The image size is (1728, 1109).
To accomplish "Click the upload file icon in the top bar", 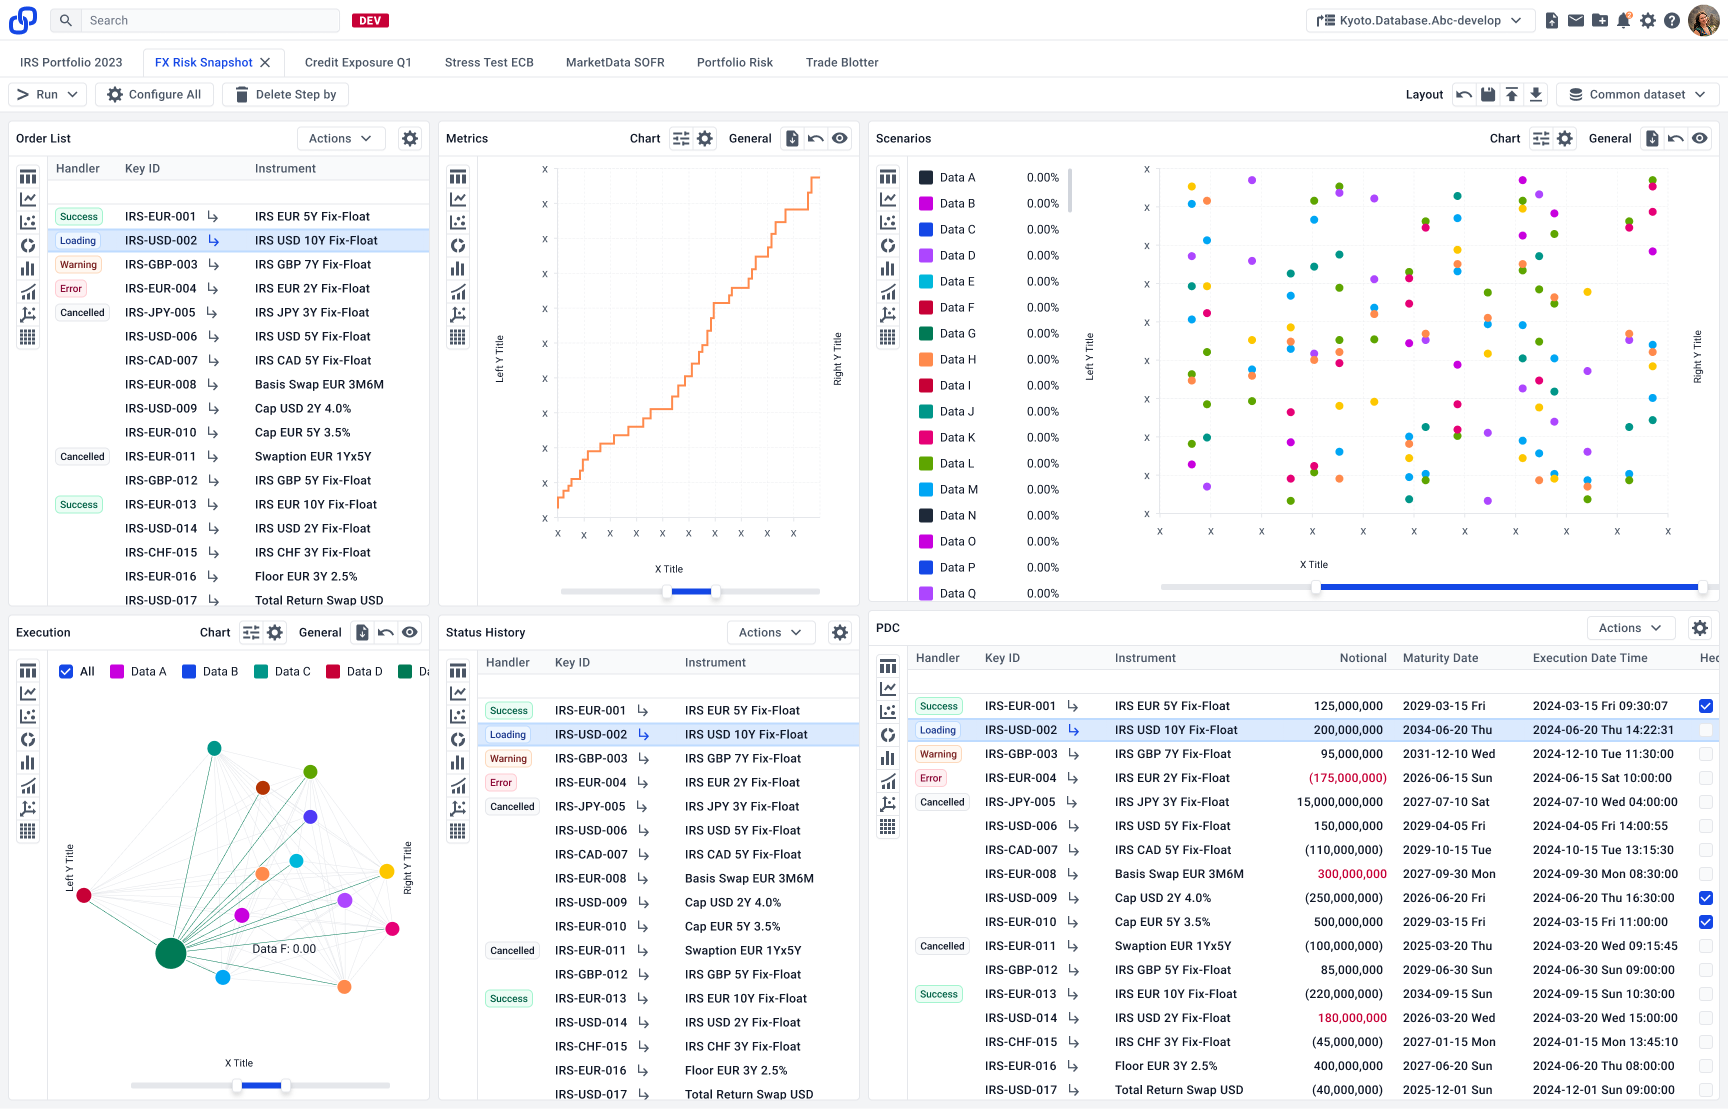I will click(x=1552, y=20).
